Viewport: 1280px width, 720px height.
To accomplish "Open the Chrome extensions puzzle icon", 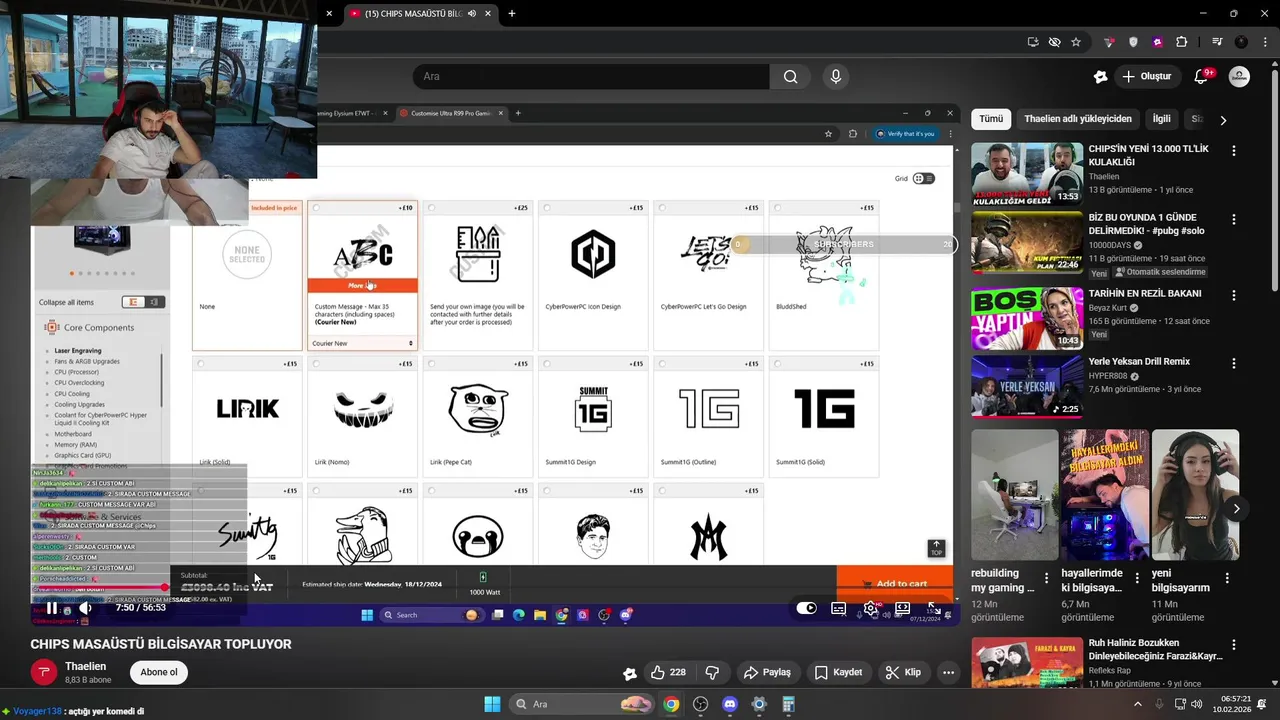I will (1182, 42).
